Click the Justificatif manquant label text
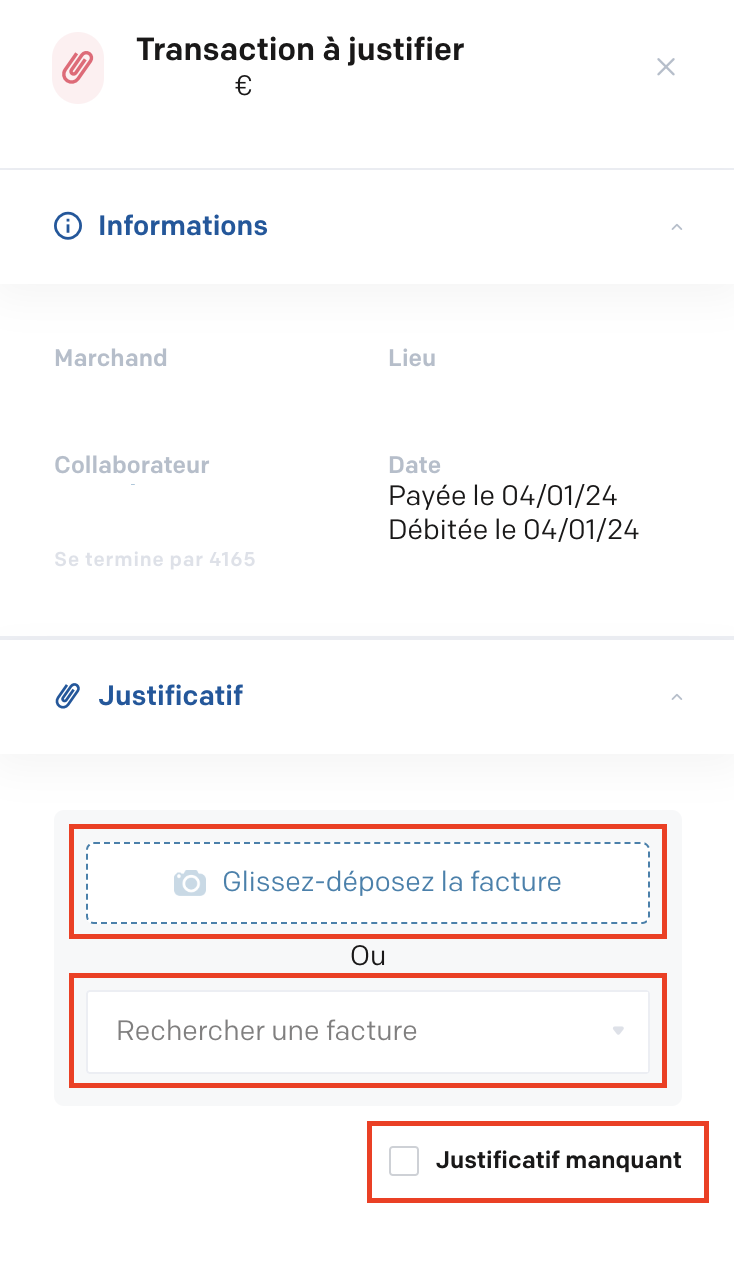 [x=559, y=1161]
